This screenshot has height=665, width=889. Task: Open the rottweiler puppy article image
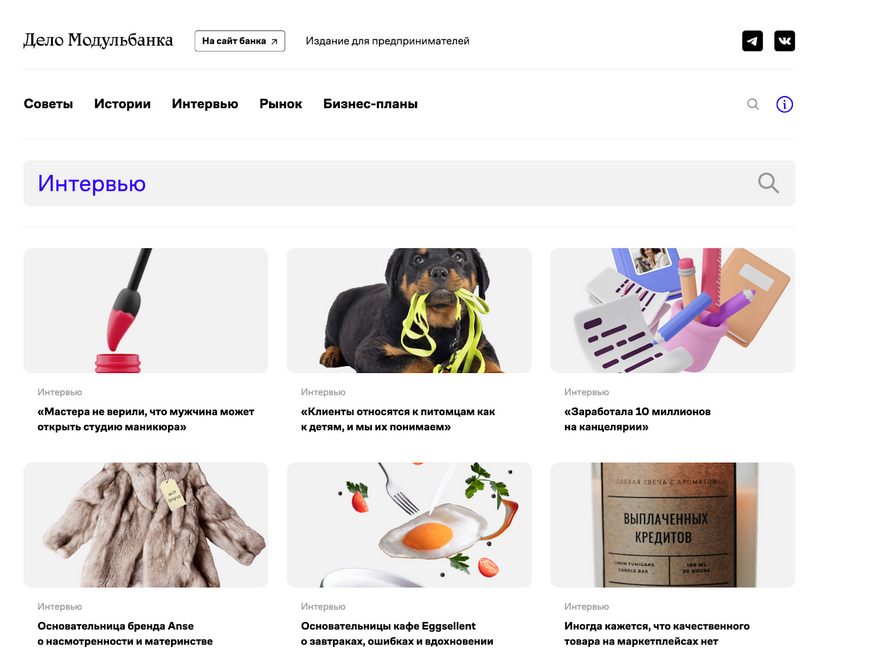coord(409,310)
